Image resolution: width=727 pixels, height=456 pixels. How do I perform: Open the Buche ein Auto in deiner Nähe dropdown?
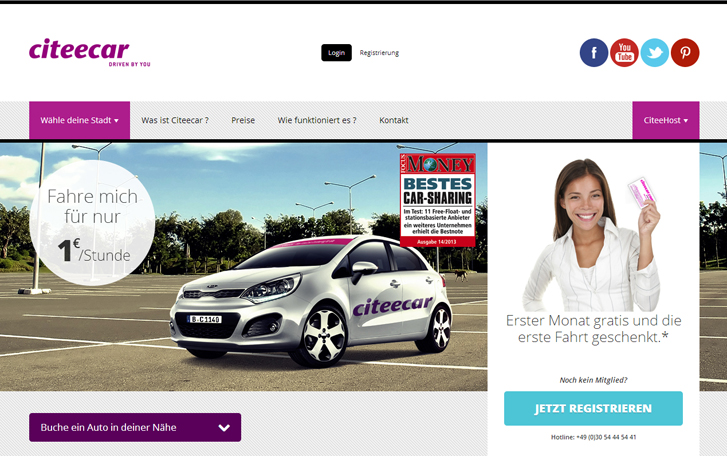pos(135,427)
